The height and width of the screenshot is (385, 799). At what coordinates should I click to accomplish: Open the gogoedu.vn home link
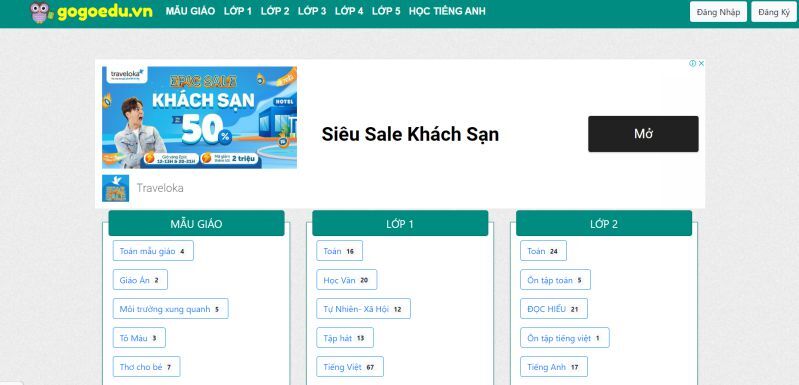click(104, 12)
